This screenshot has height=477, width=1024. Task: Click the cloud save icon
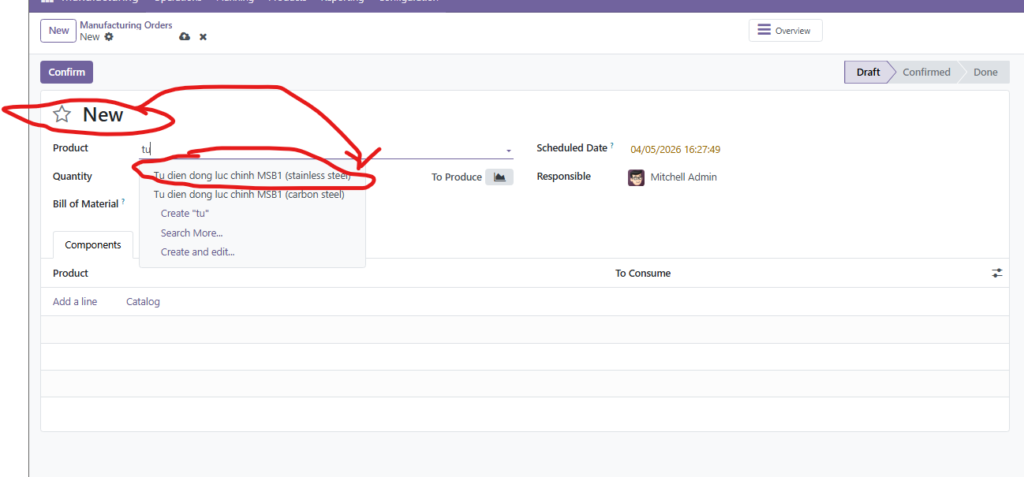point(184,37)
